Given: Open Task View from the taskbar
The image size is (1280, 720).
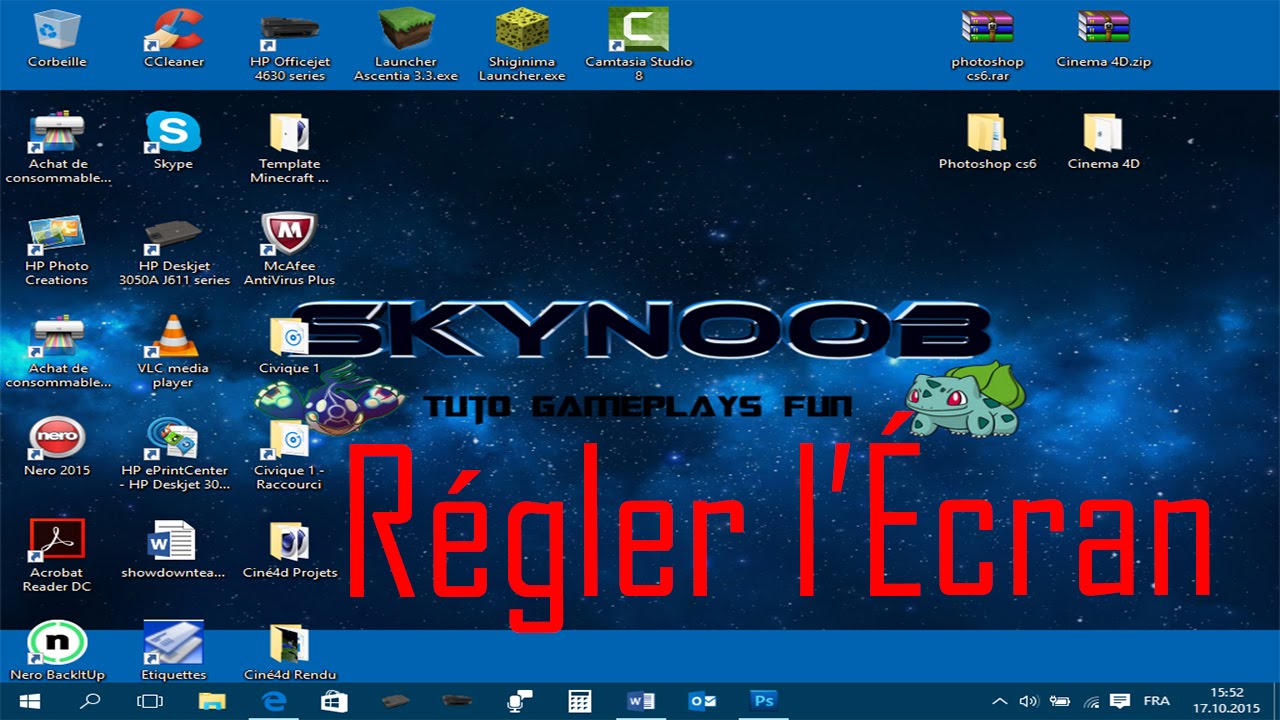Looking at the screenshot, I should (150, 701).
